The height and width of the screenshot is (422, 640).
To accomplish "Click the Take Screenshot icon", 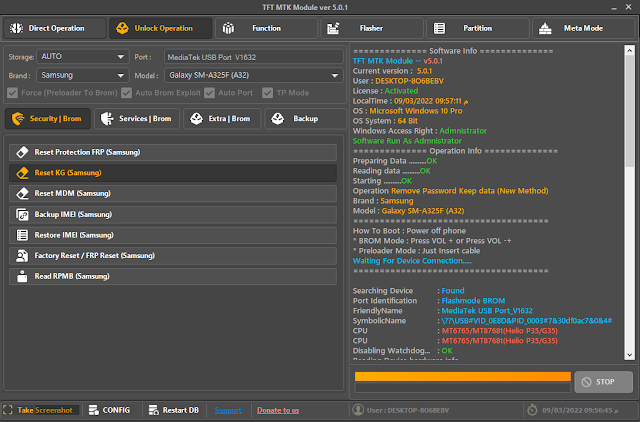I will tap(8, 410).
